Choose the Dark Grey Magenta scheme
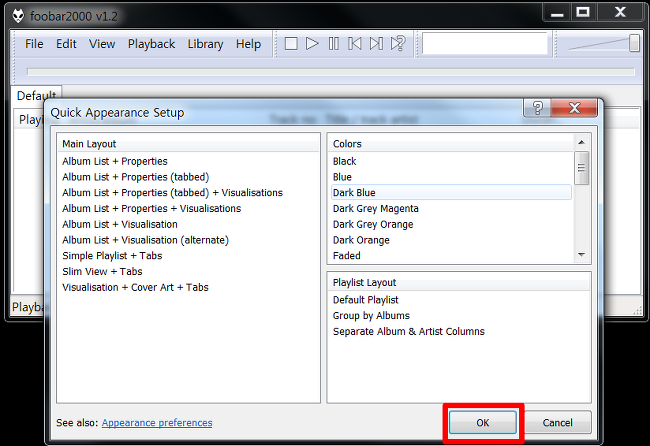Viewport: 650px width, 446px height. click(451, 208)
